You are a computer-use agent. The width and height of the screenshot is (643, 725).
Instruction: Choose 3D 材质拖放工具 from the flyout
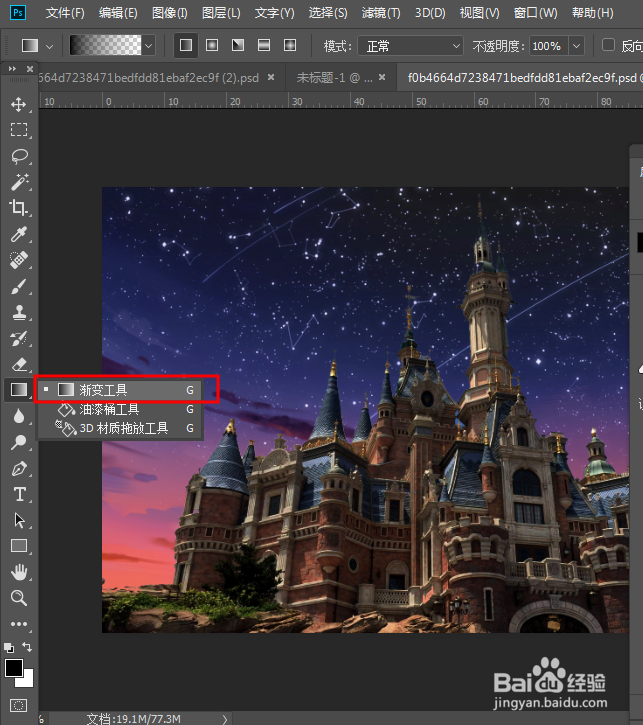pyautogui.click(x=121, y=428)
